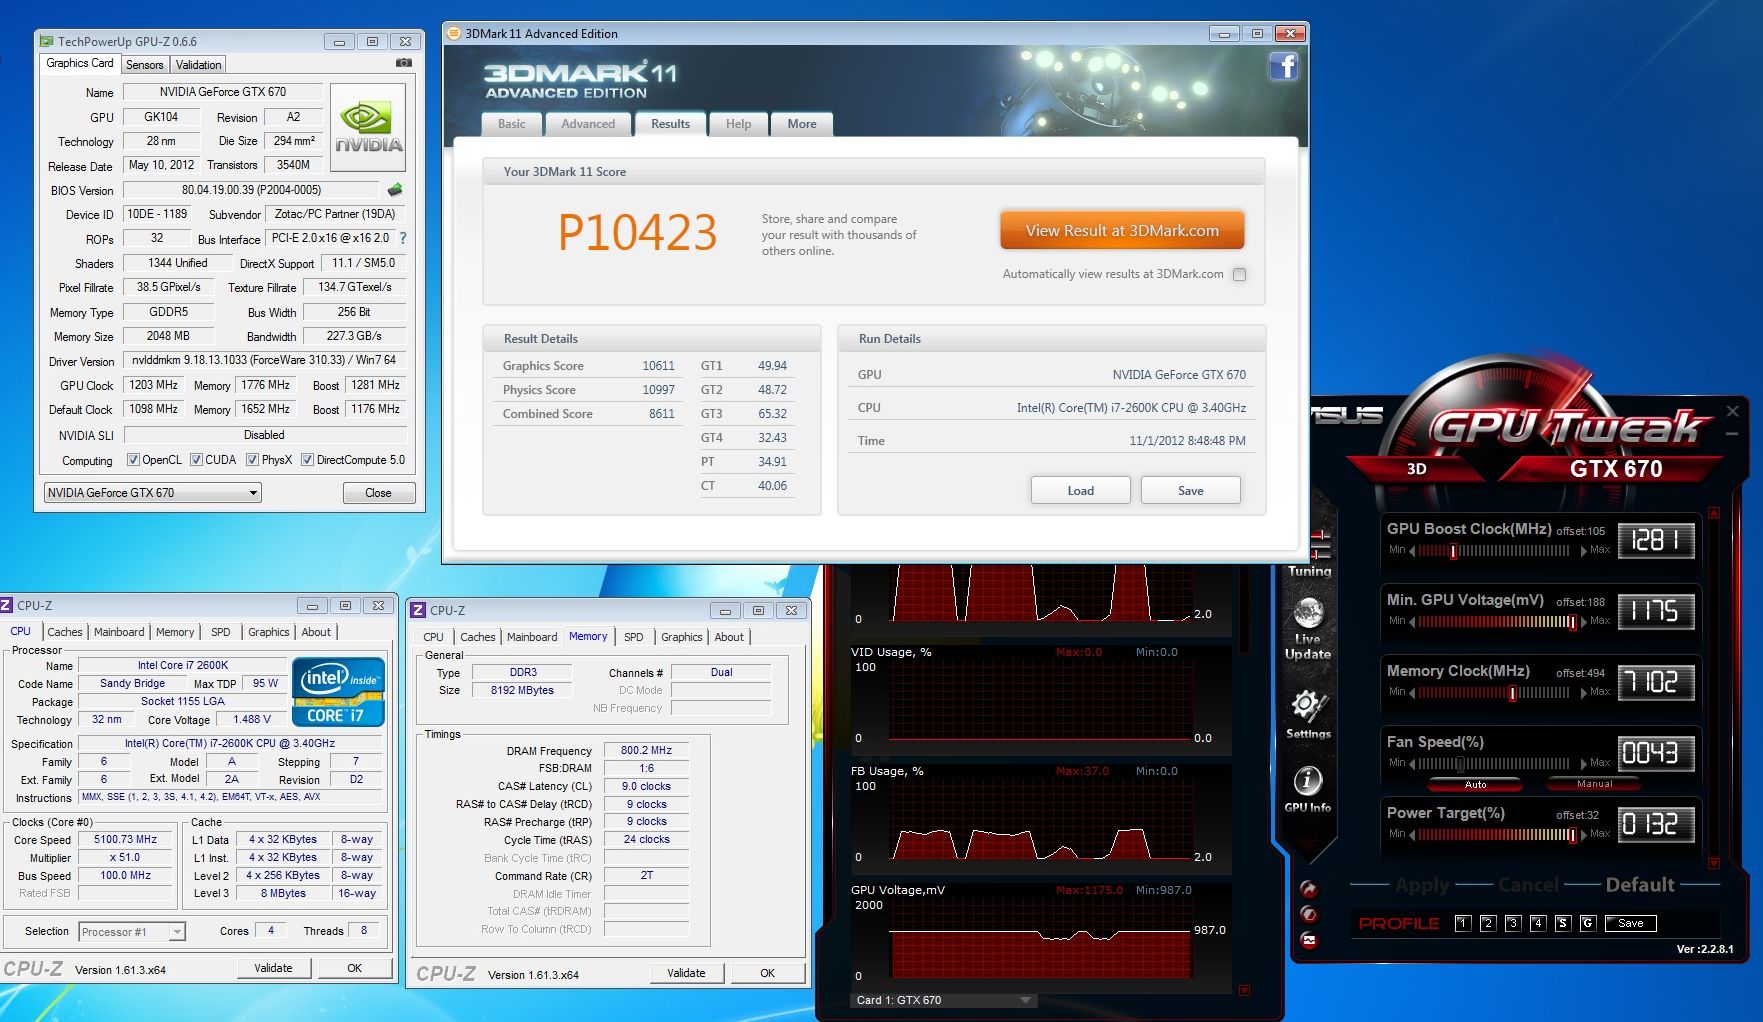1763x1022 pixels.
Task: Open the NVIDIA GeForce GTX 670 card dropdown
Action: click(153, 493)
